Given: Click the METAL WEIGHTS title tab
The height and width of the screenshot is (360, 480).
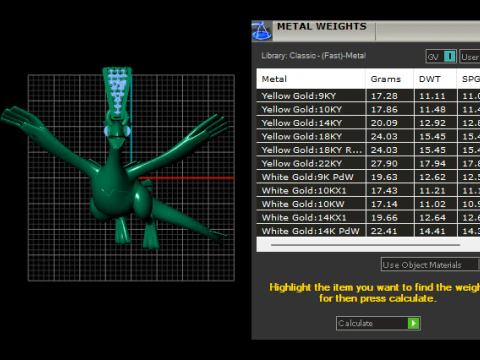Looking at the screenshot, I should [322, 27].
